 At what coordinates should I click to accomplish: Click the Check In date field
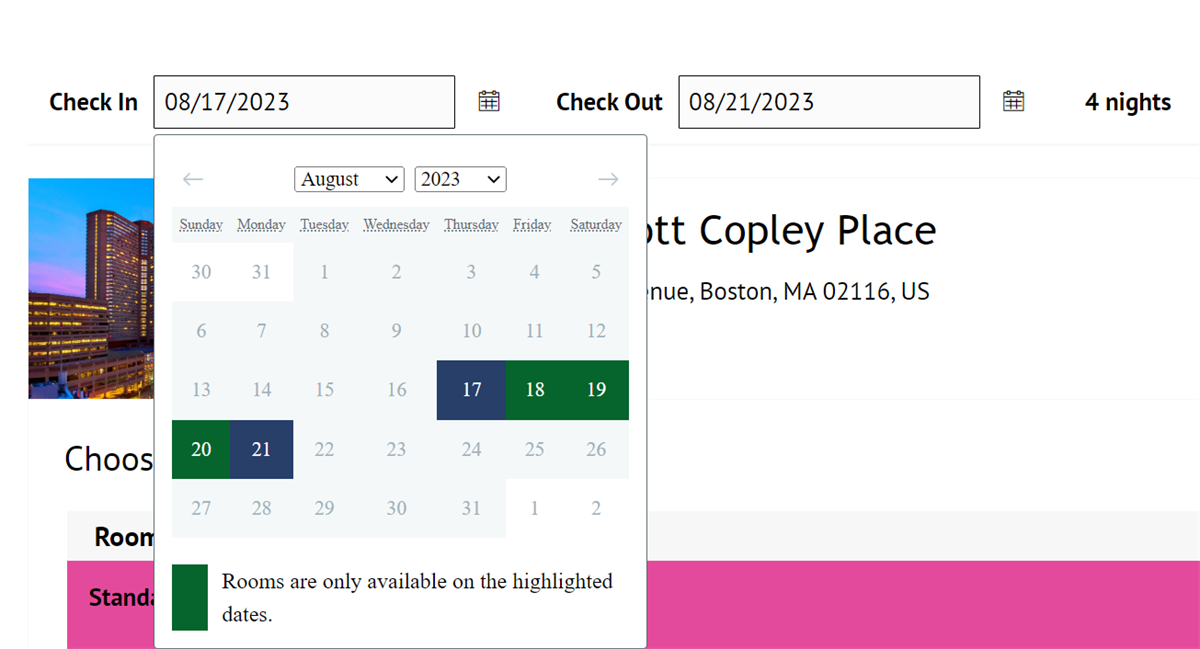point(304,102)
